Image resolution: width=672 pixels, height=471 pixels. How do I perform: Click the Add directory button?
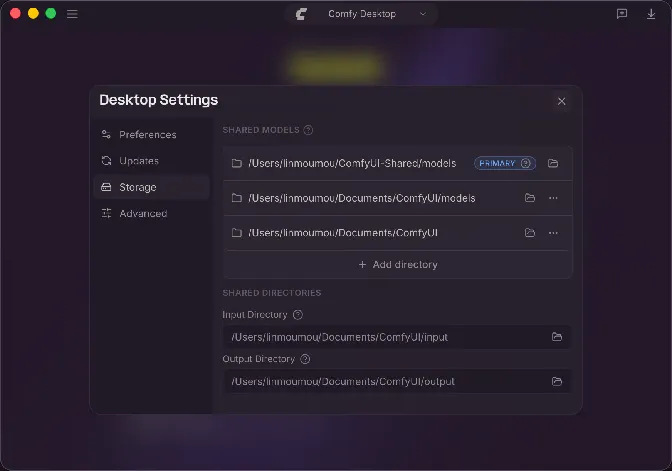pyautogui.click(x=398, y=264)
